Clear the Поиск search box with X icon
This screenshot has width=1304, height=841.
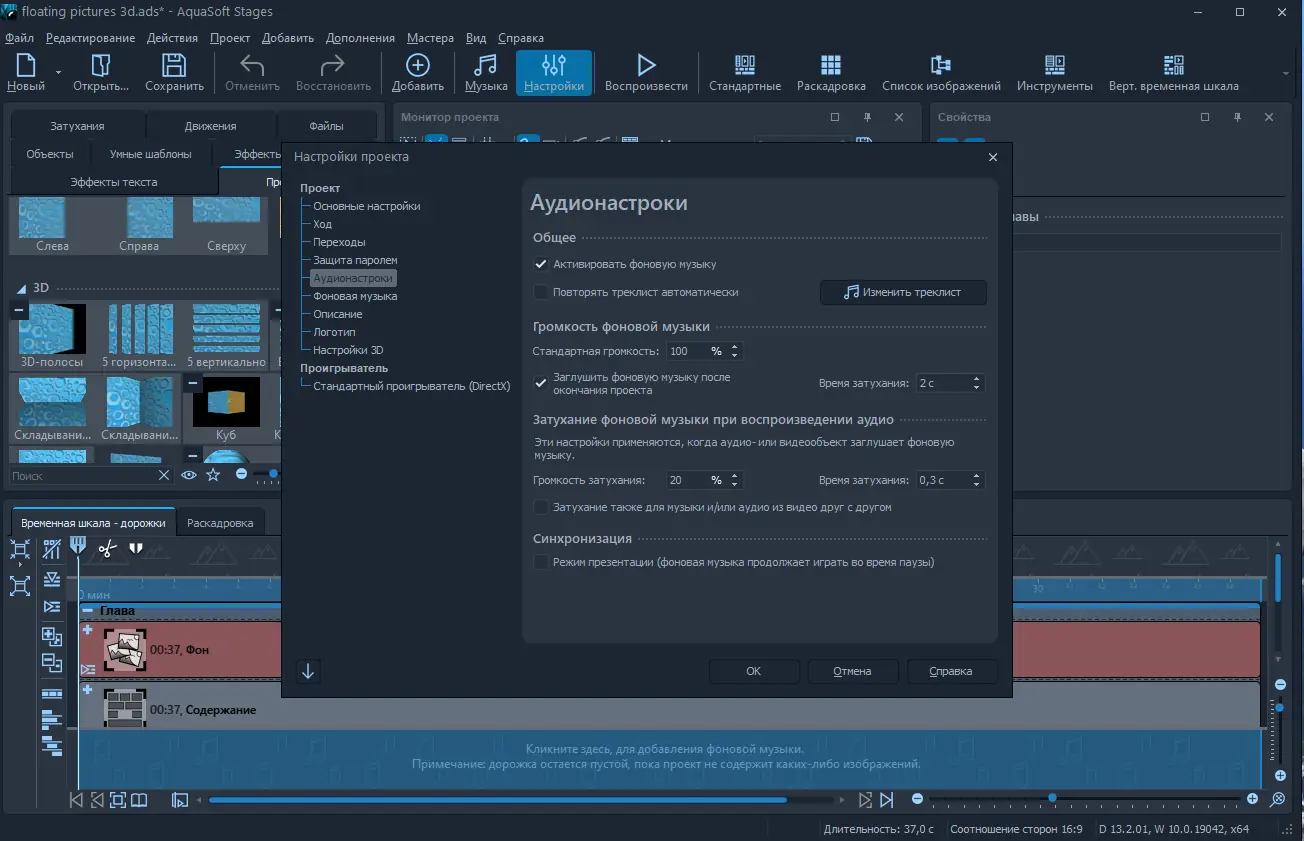[164, 476]
